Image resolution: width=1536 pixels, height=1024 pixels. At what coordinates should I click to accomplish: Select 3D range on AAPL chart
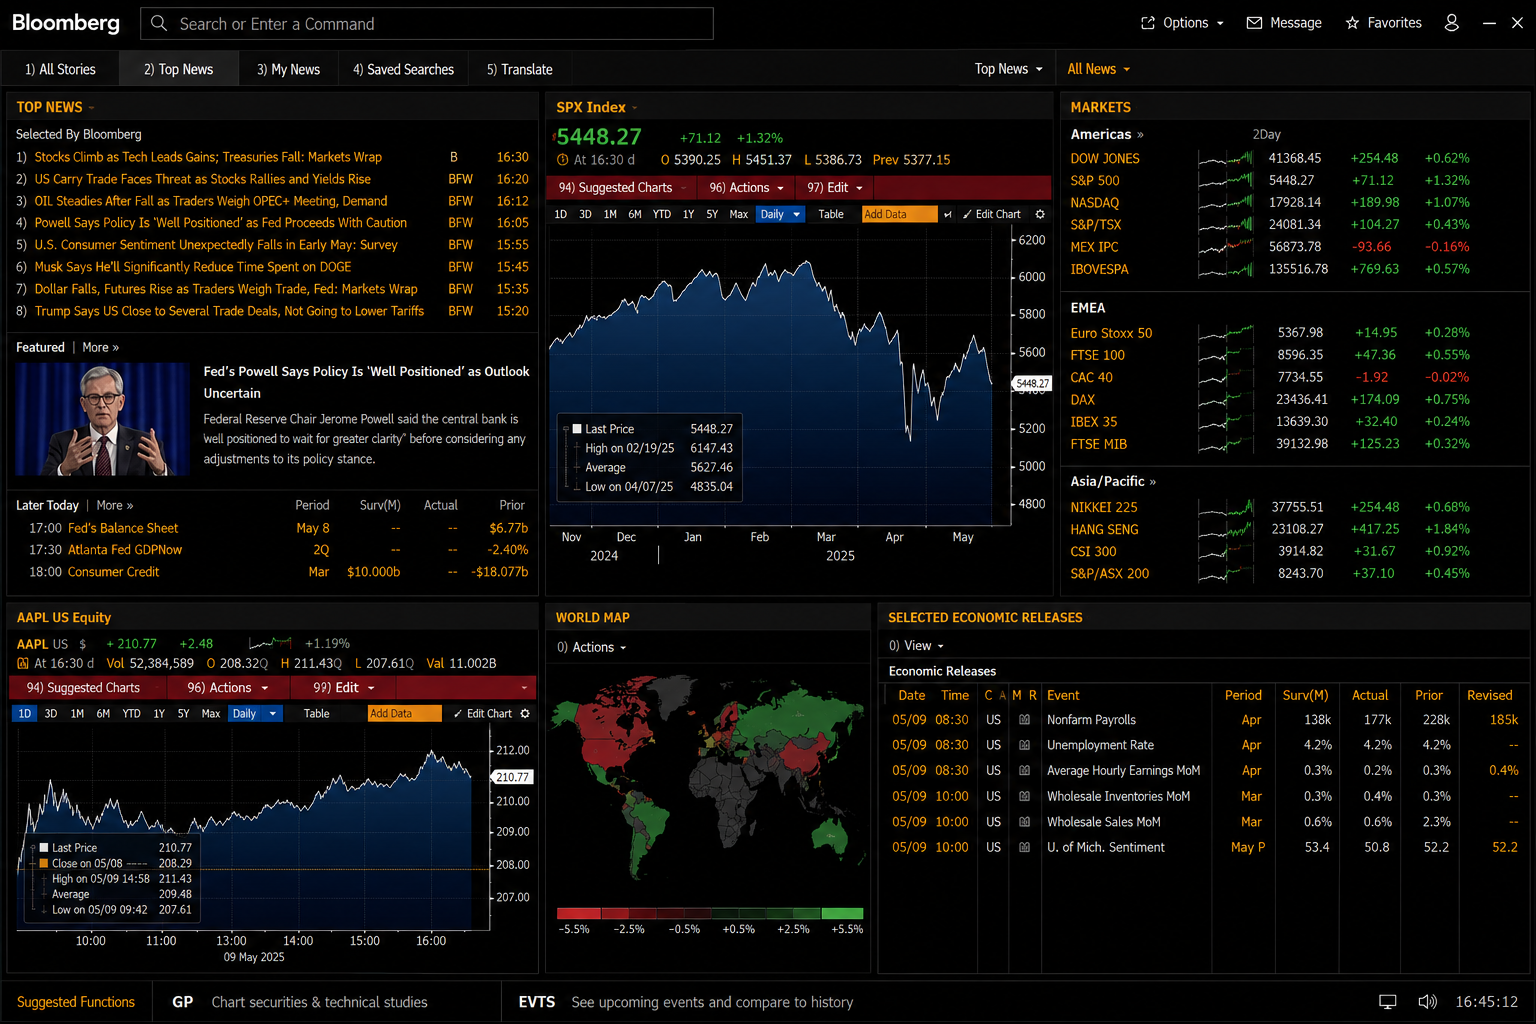[51, 713]
